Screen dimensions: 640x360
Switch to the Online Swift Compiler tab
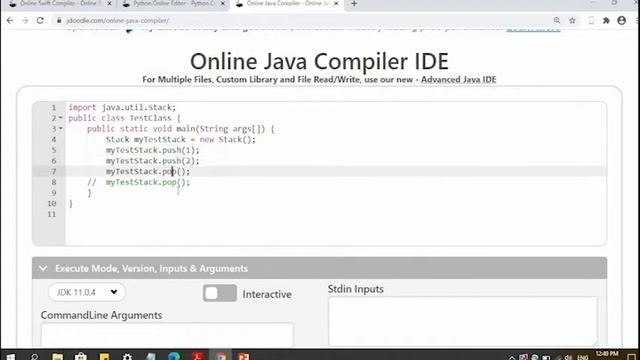(x=59, y=4)
